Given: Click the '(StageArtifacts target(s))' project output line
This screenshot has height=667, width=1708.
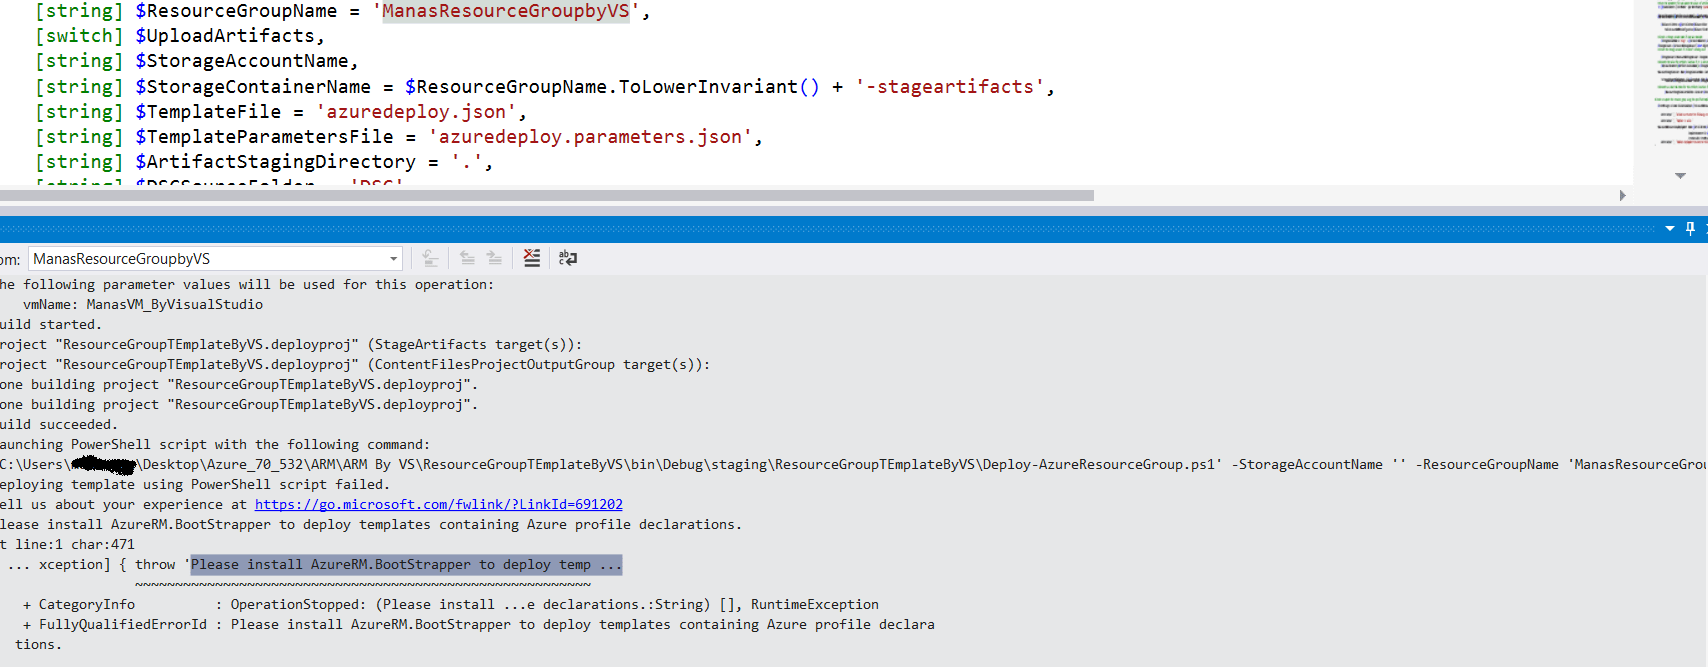Looking at the screenshot, I should 291,345.
